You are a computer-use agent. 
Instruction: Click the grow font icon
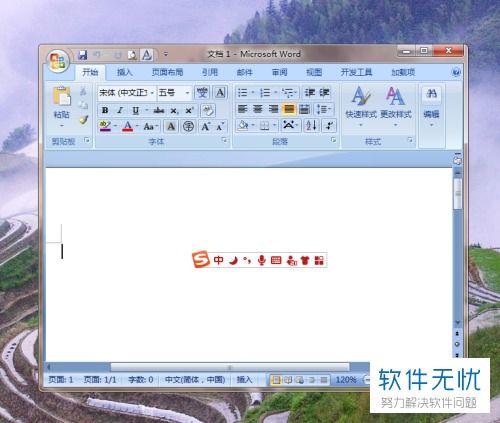pos(205,126)
